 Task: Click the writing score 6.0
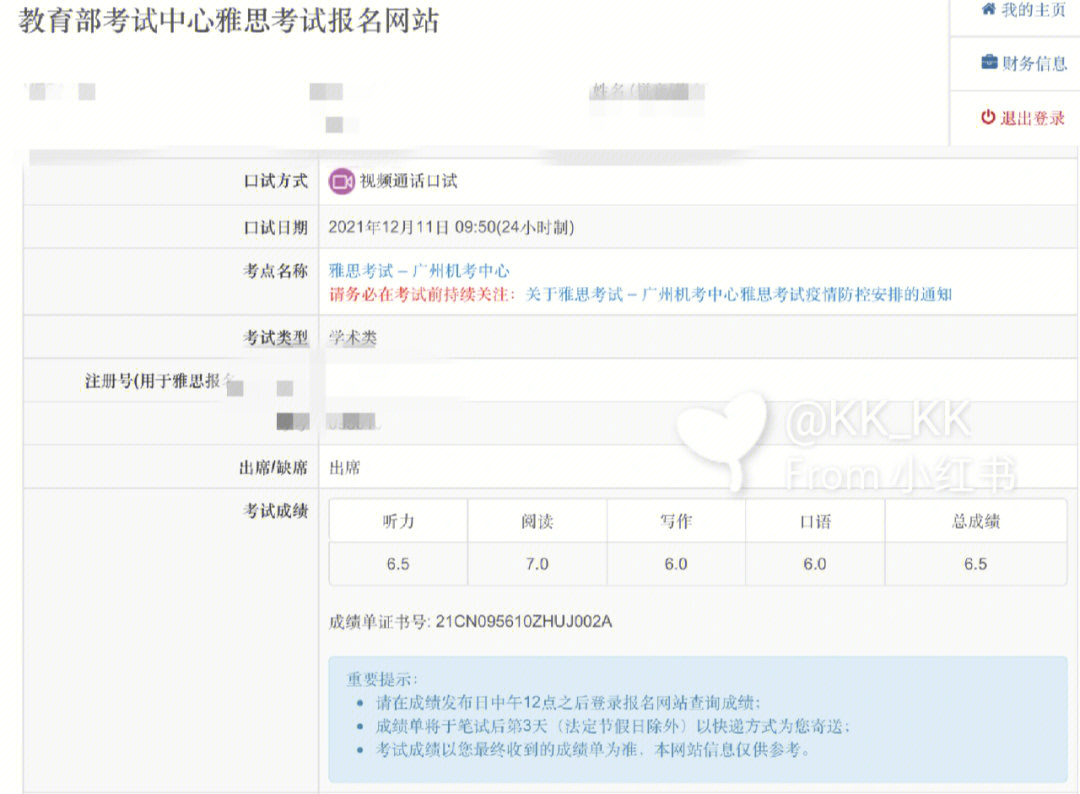[x=676, y=564]
